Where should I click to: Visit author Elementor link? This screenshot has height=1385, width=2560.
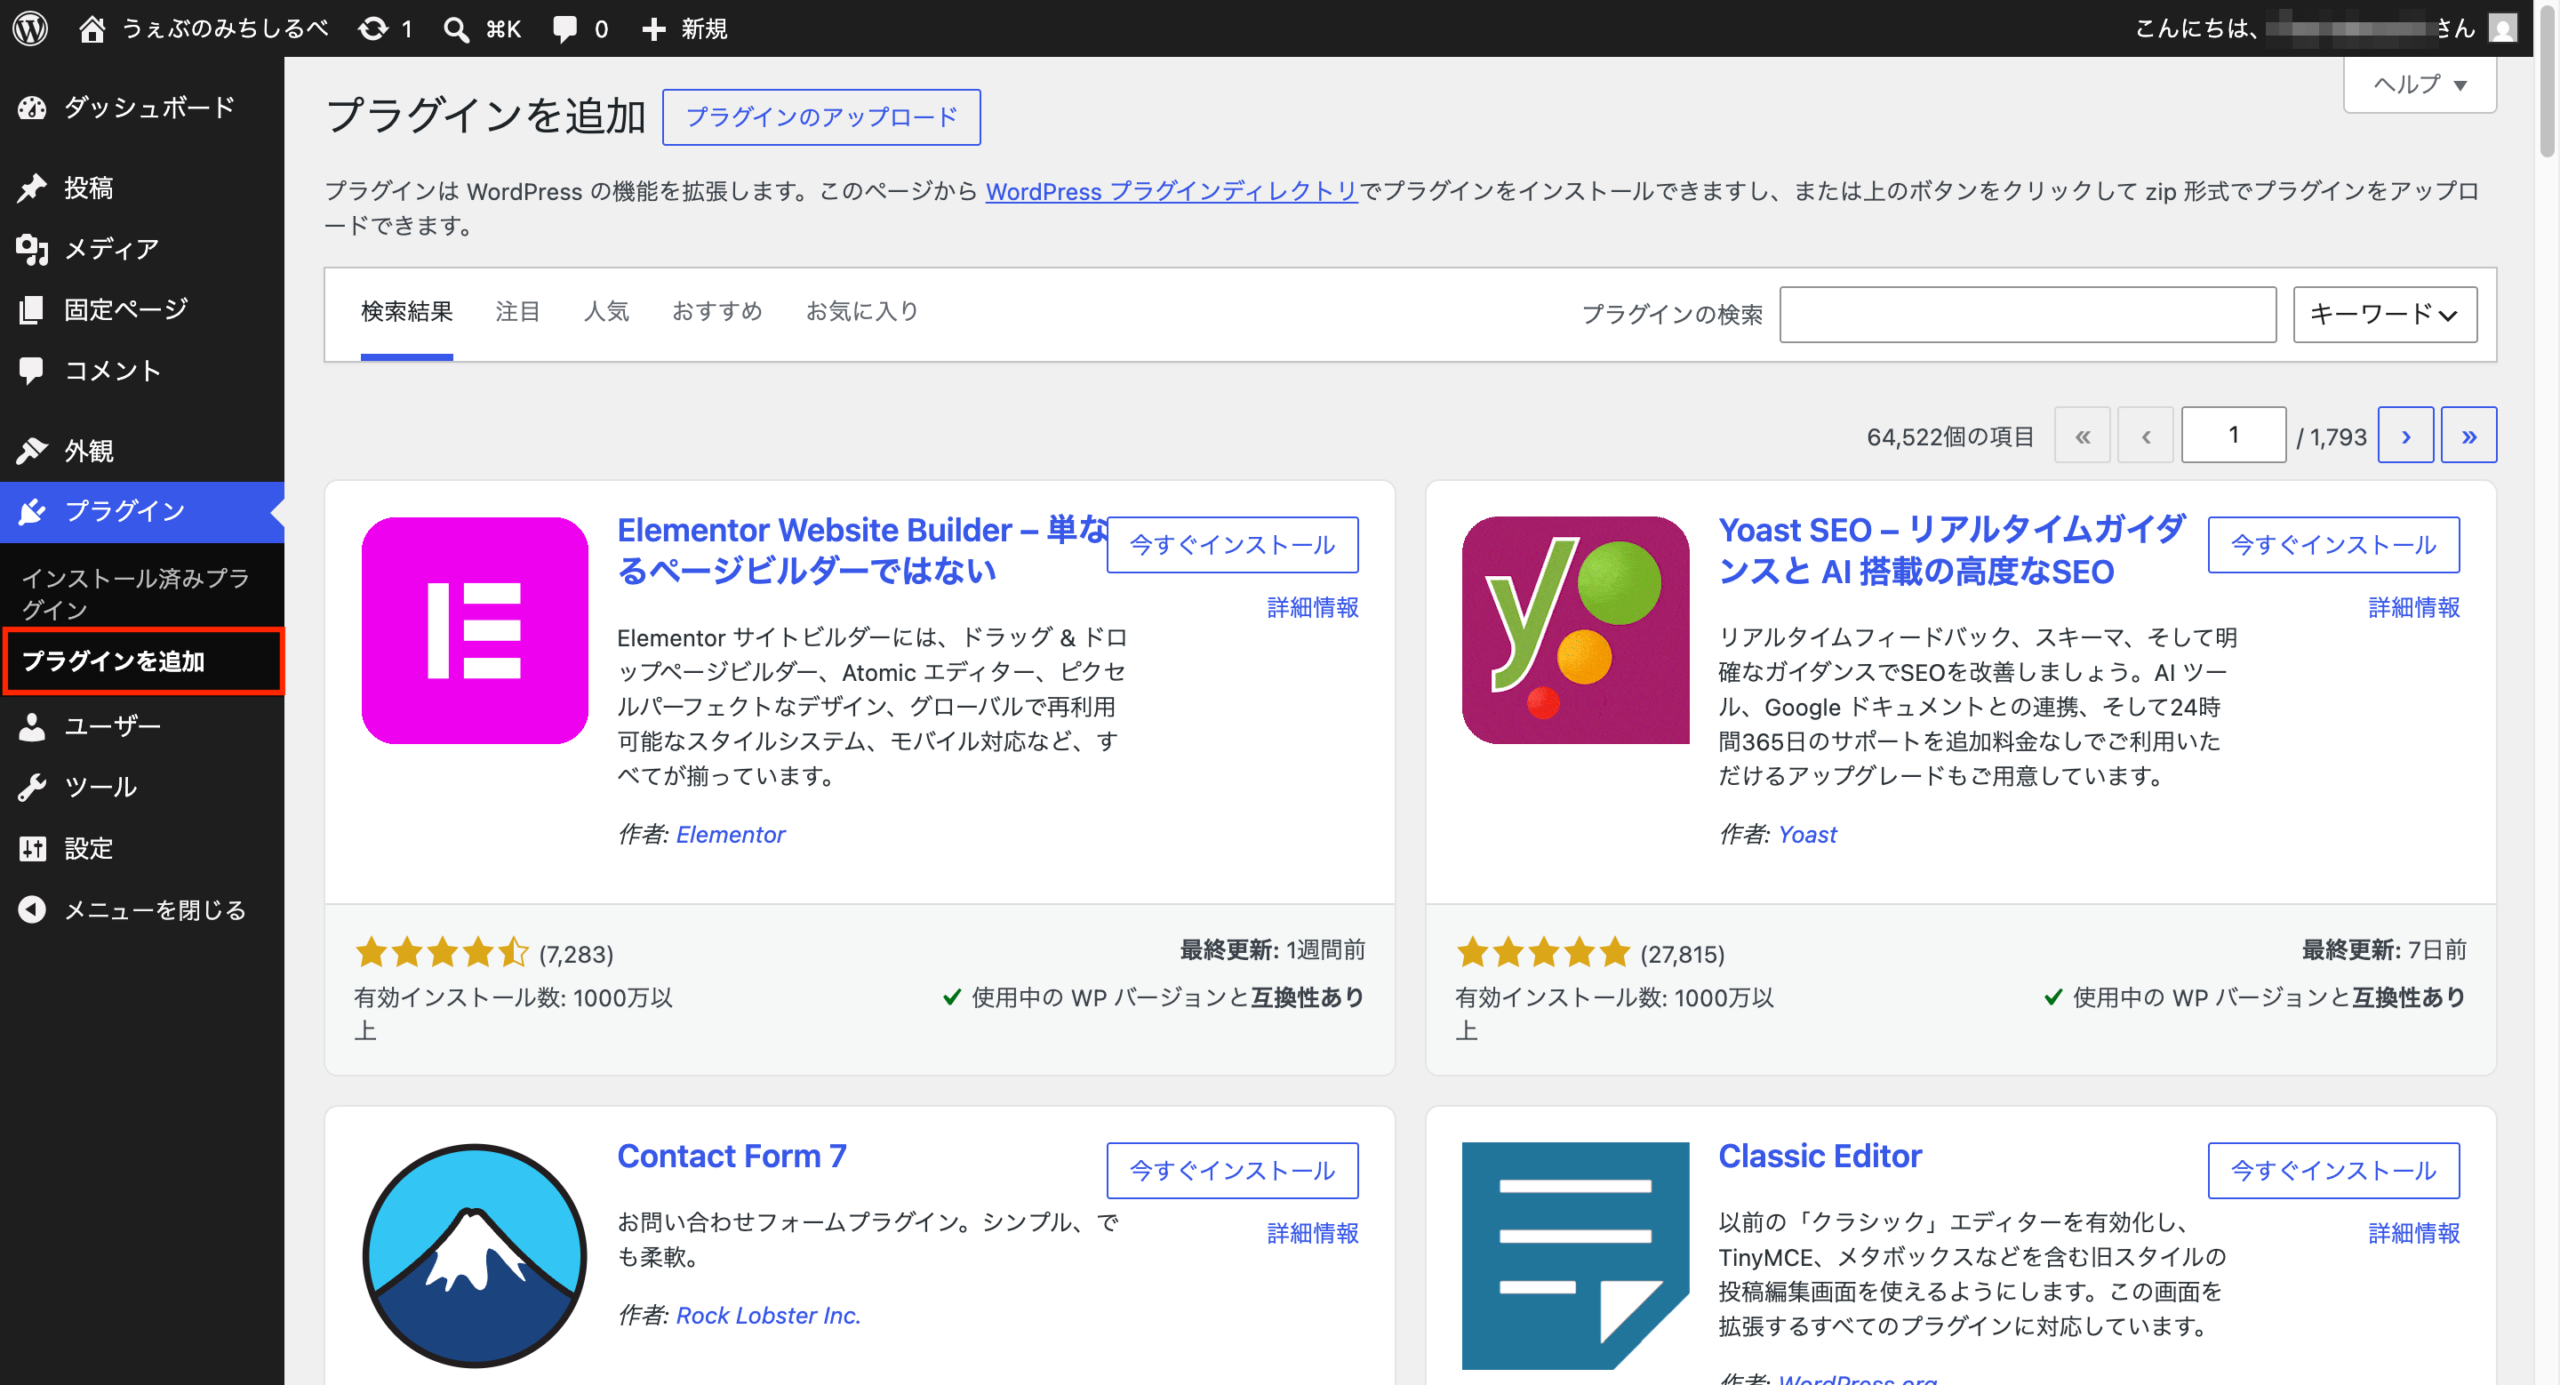point(731,835)
